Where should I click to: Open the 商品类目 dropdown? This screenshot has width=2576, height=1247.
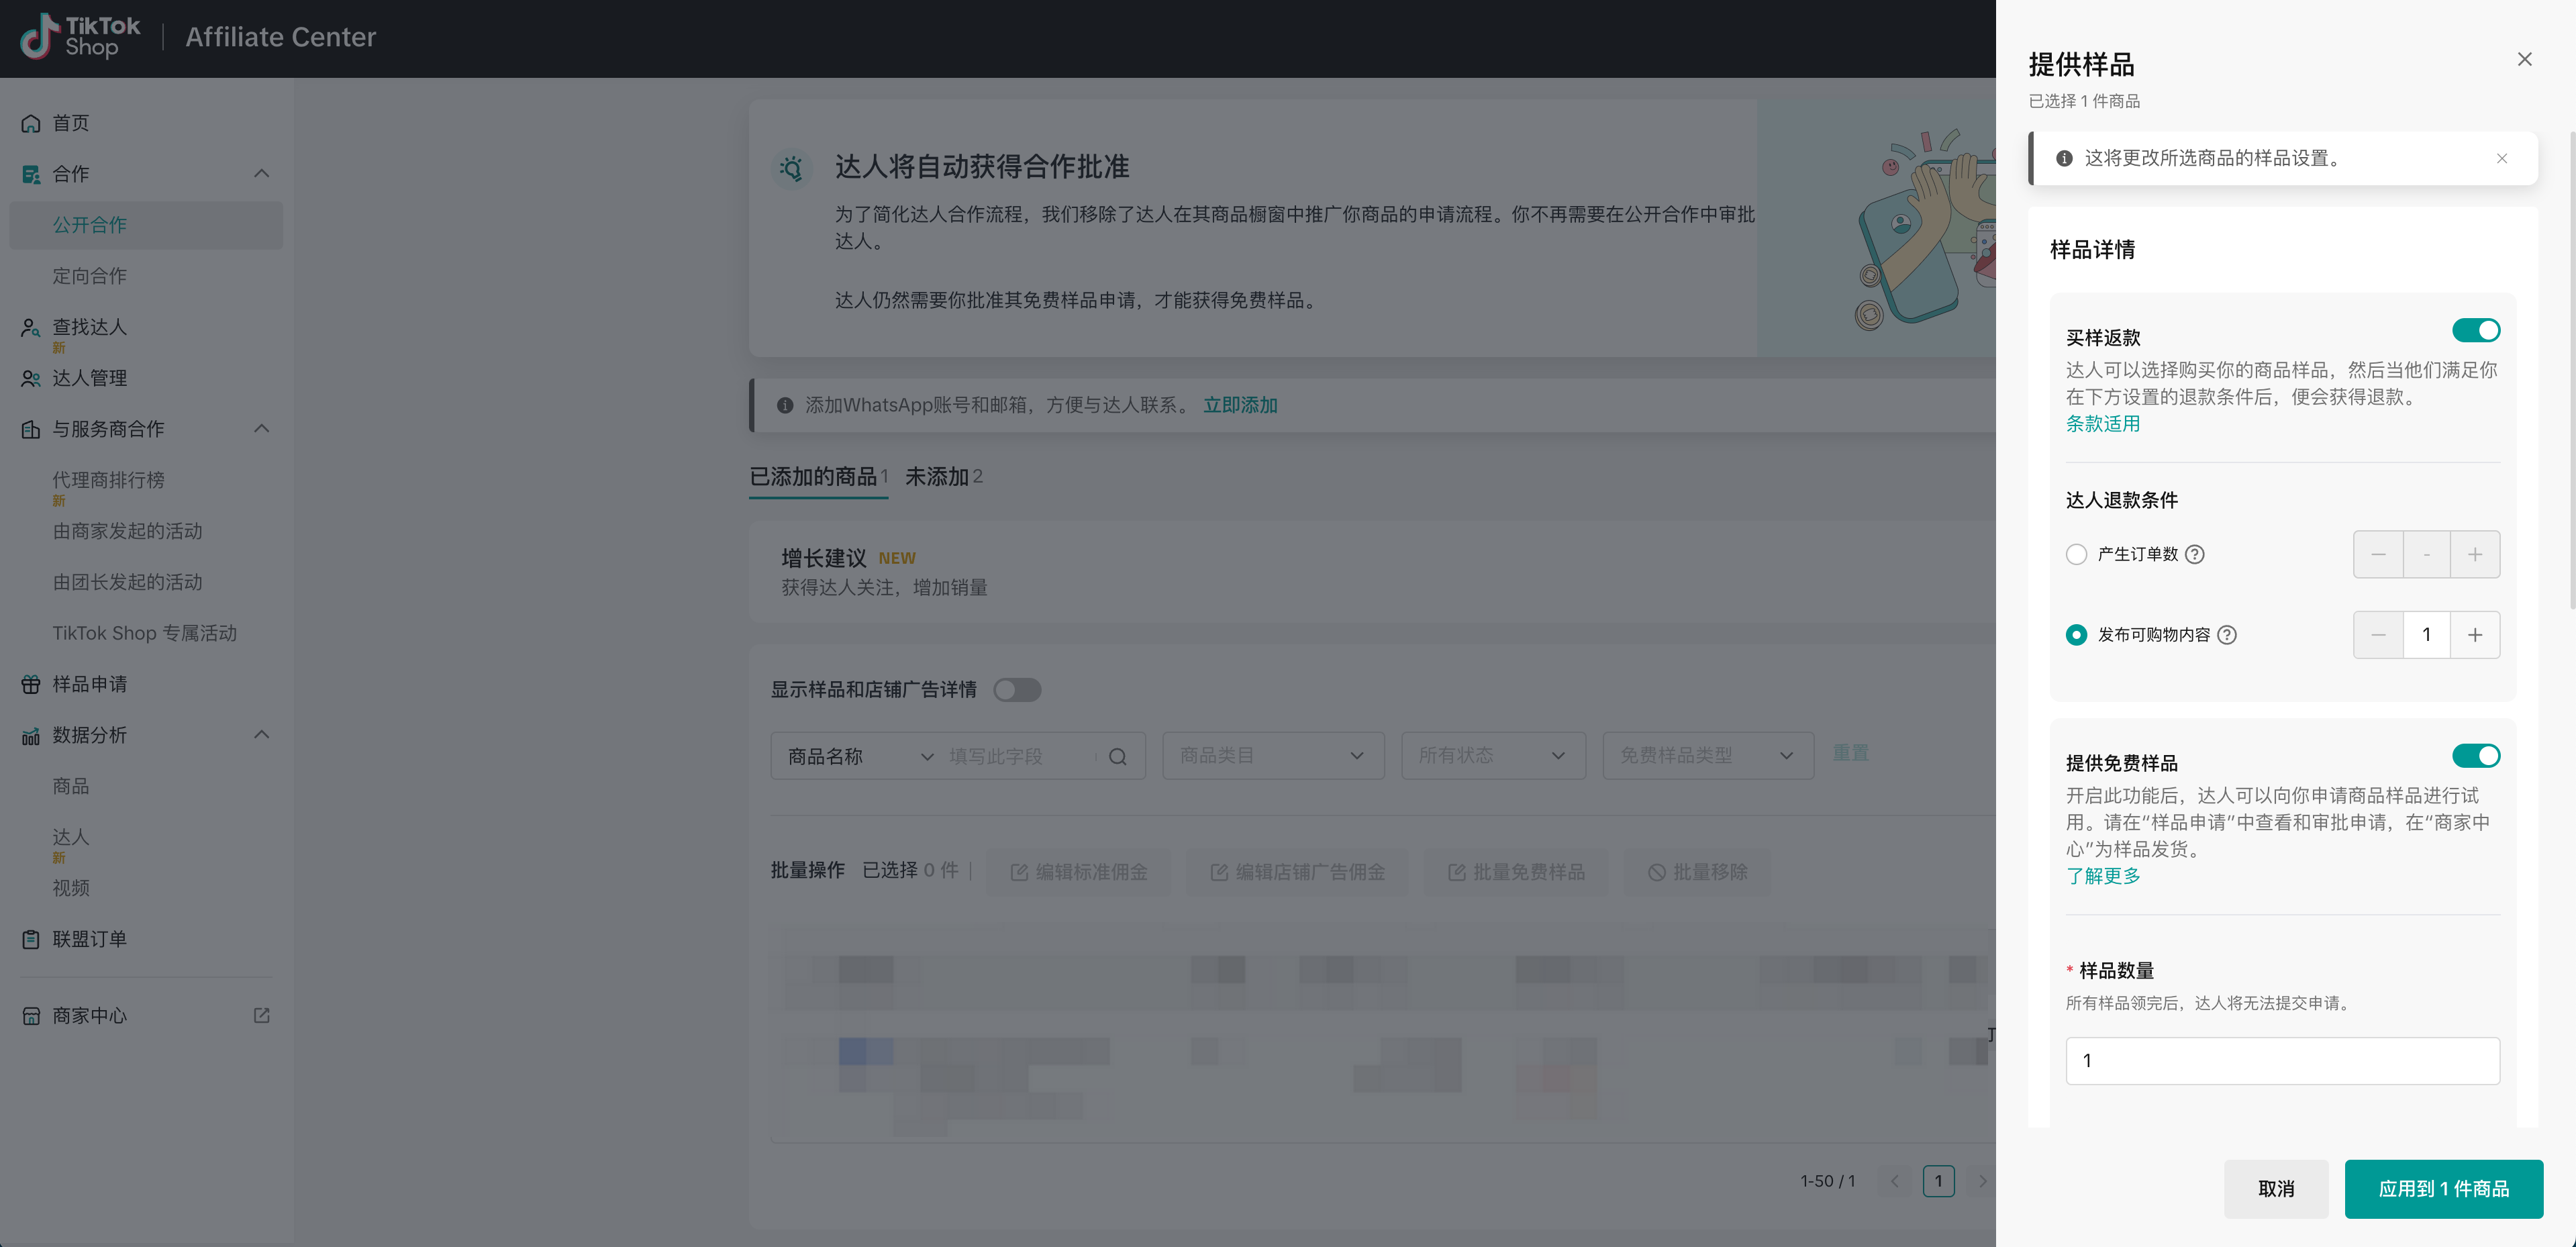tap(1272, 756)
